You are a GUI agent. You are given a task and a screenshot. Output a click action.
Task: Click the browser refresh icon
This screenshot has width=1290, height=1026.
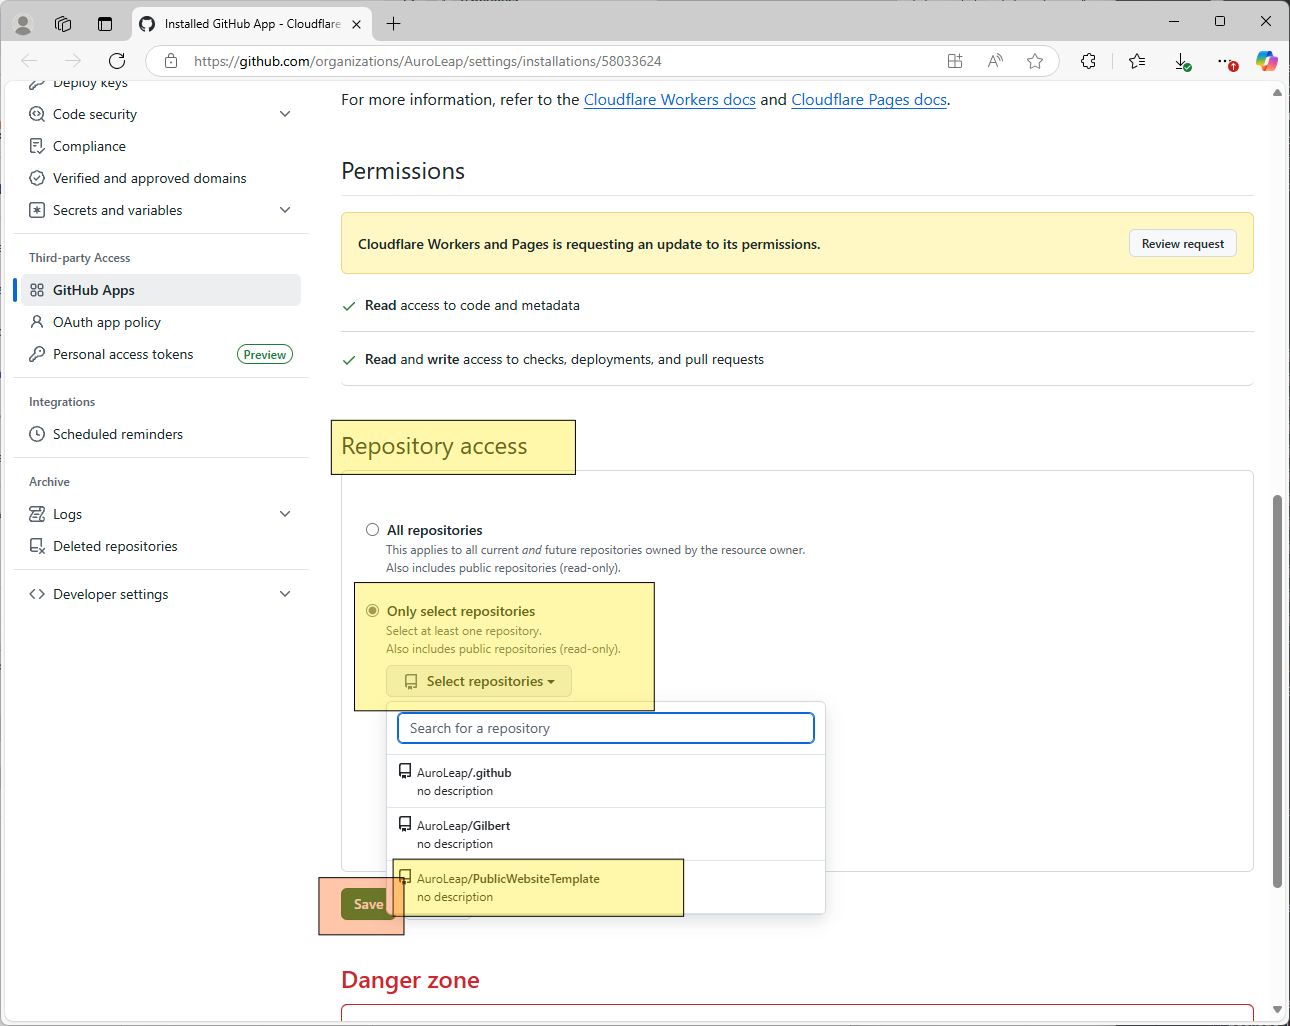pos(117,61)
